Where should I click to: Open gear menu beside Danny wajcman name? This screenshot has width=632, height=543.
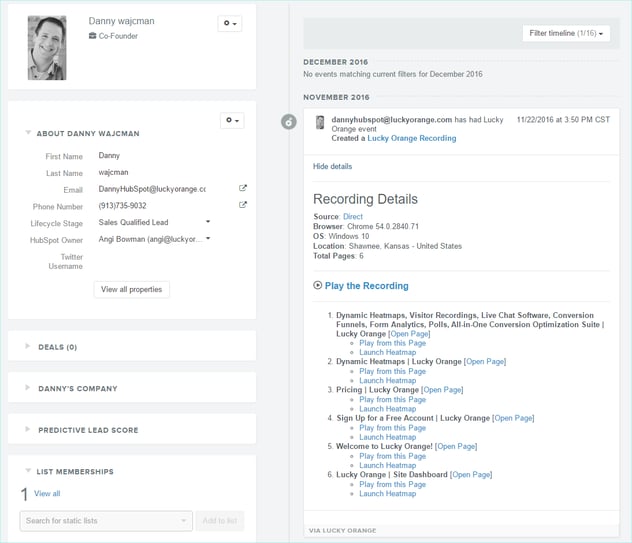(x=229, y=24)
